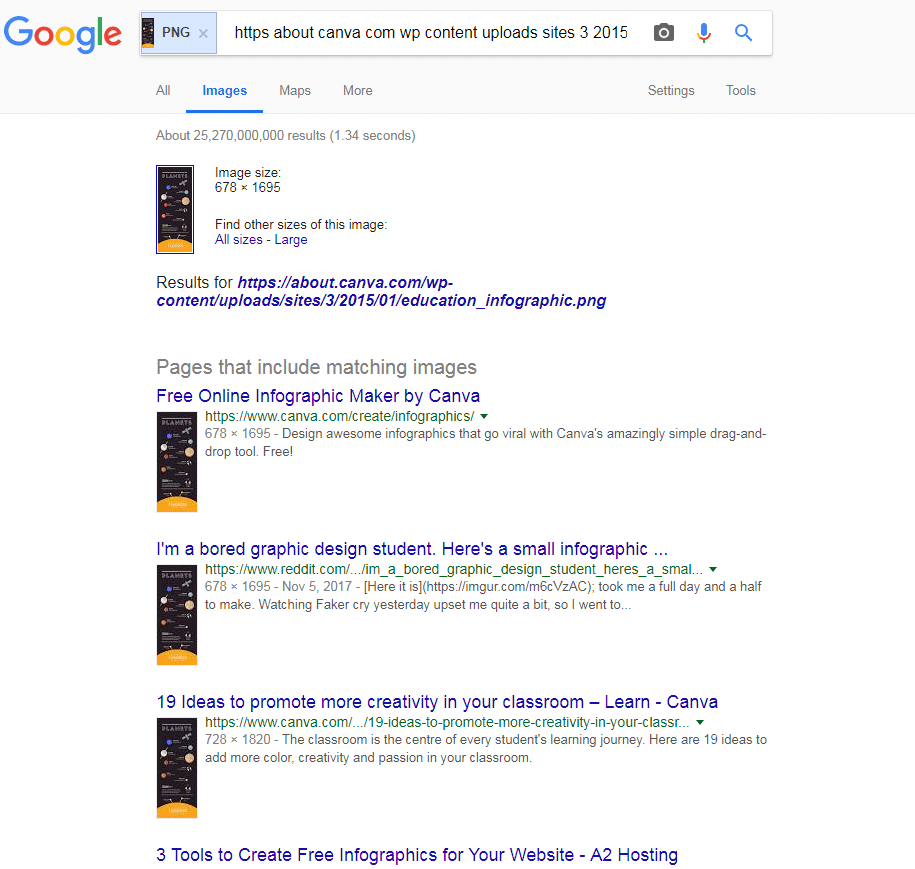The width and height of the screenshot is (915, 869).
Task: Click the PNG image chip thumbnail
Action: tap(148, 33)
